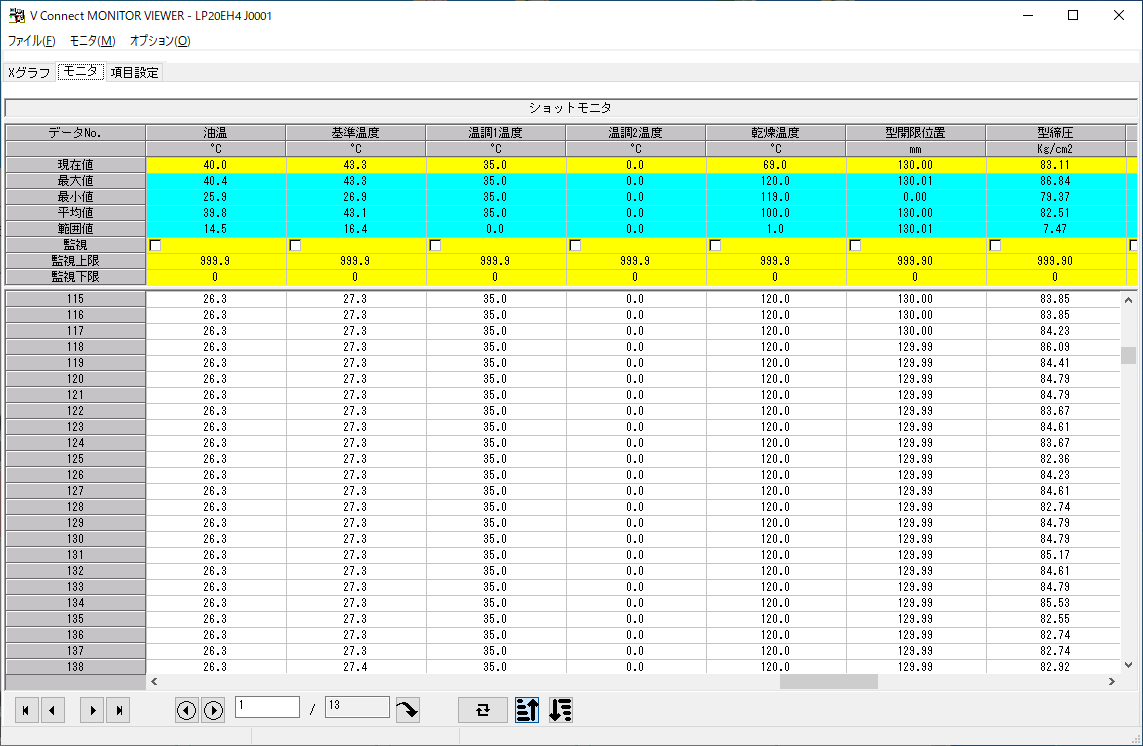The width and height of the screenshot is (1143, 746).
Task: Click the vertical scrollbar down arrow
Action: coord(1128,665)
